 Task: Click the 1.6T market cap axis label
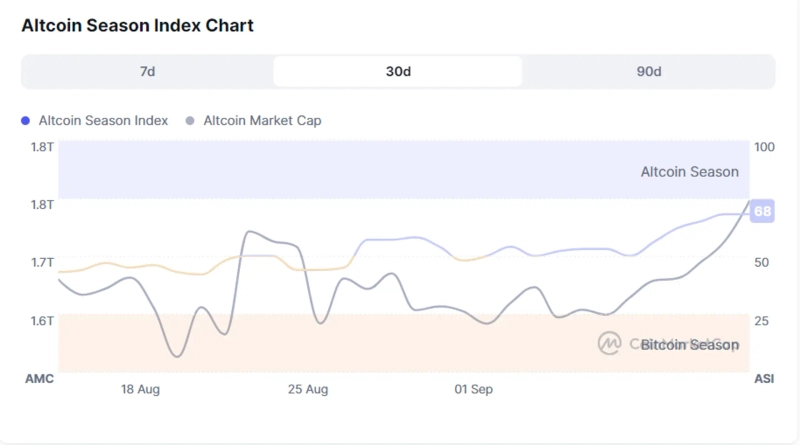point(42,320)
